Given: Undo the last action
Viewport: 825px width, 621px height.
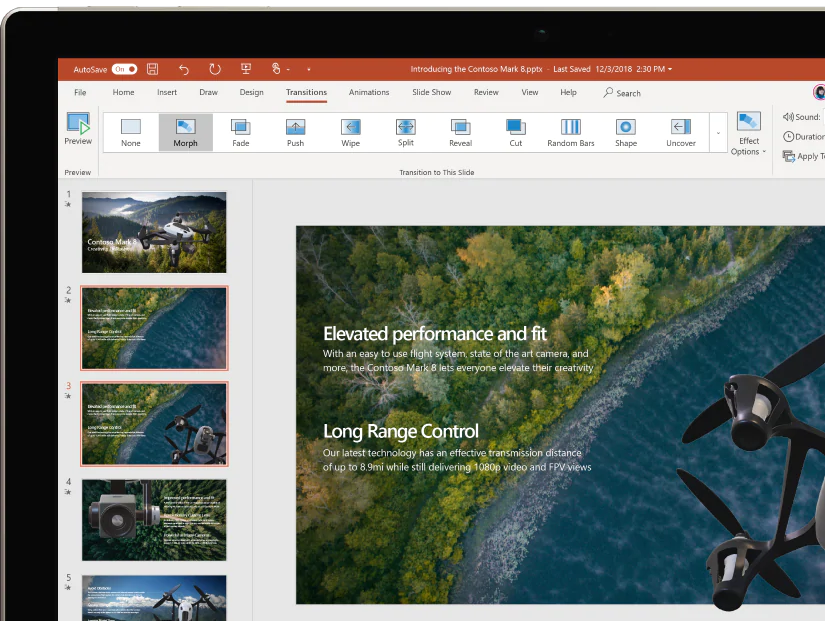Looking at the screenshot, I should pos(183,69).
